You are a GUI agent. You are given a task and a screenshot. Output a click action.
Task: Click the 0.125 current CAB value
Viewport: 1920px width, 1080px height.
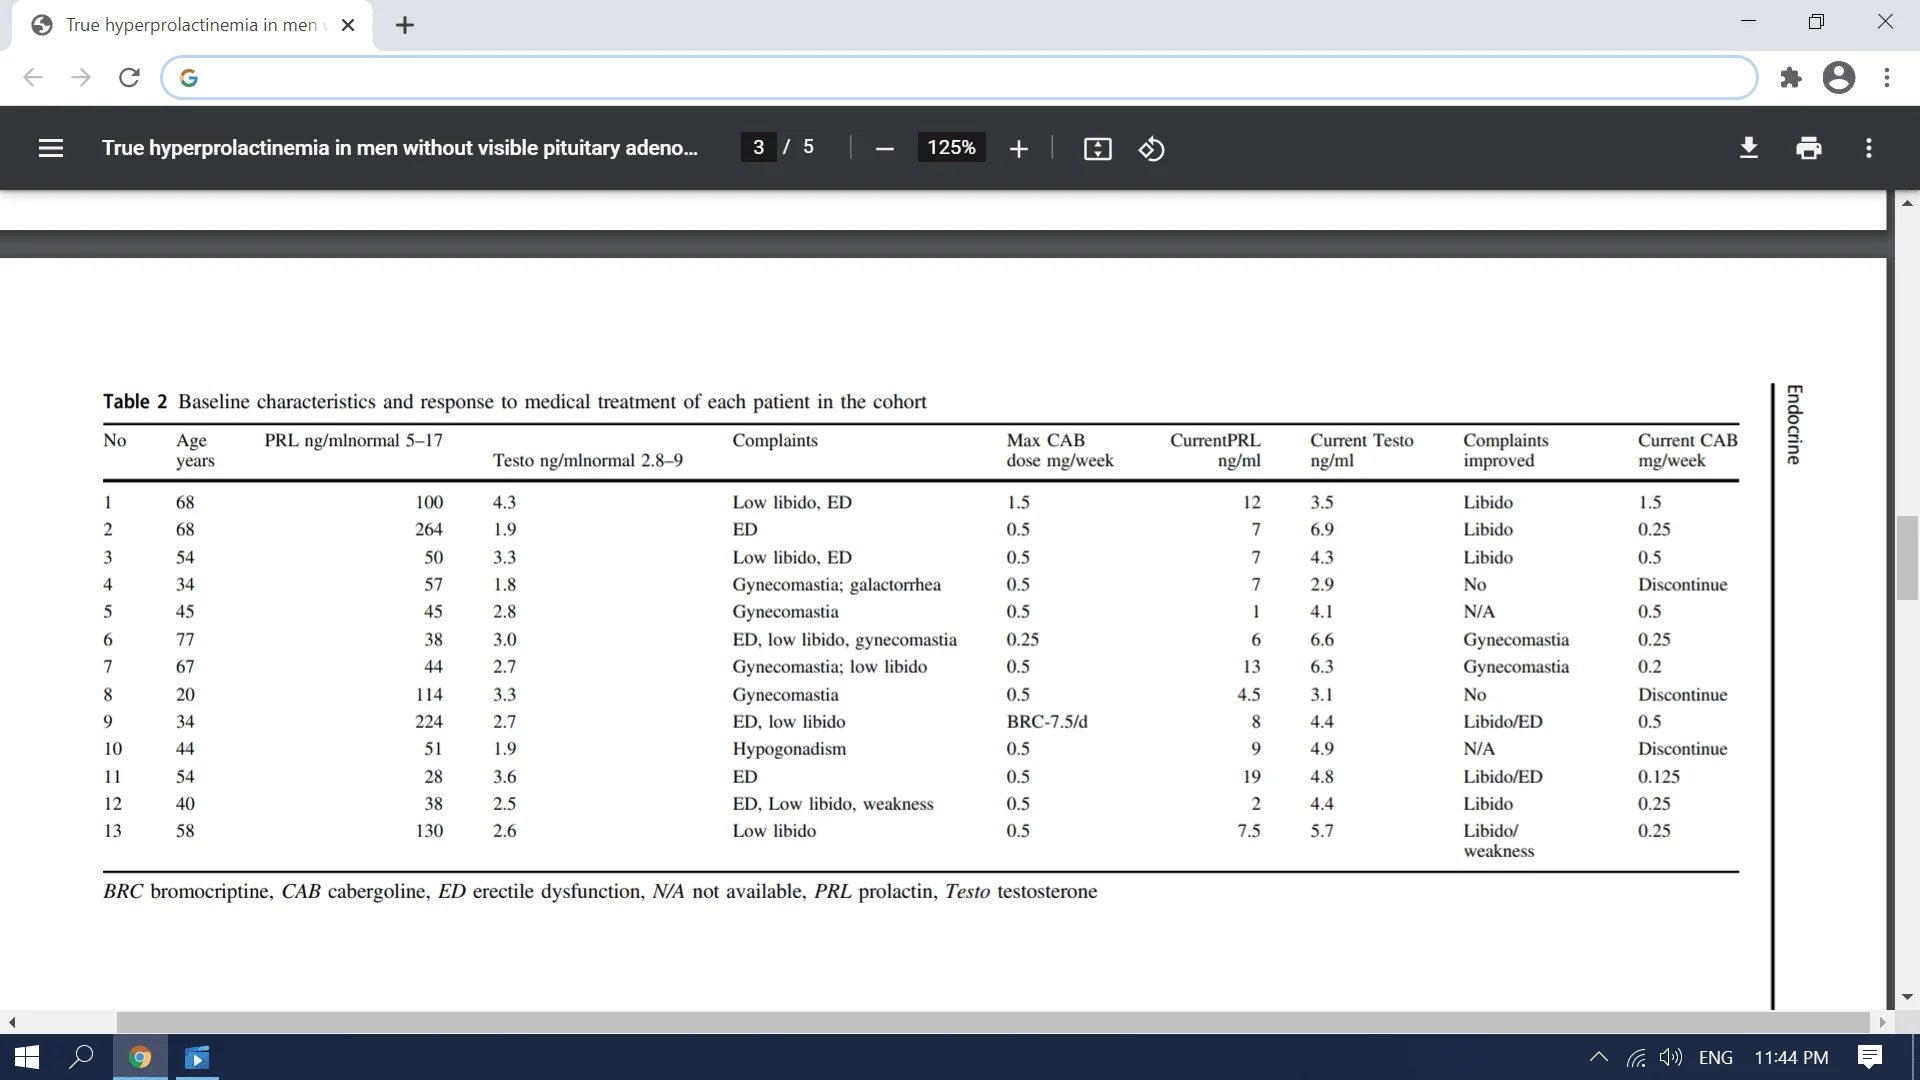pos(1658,776)
